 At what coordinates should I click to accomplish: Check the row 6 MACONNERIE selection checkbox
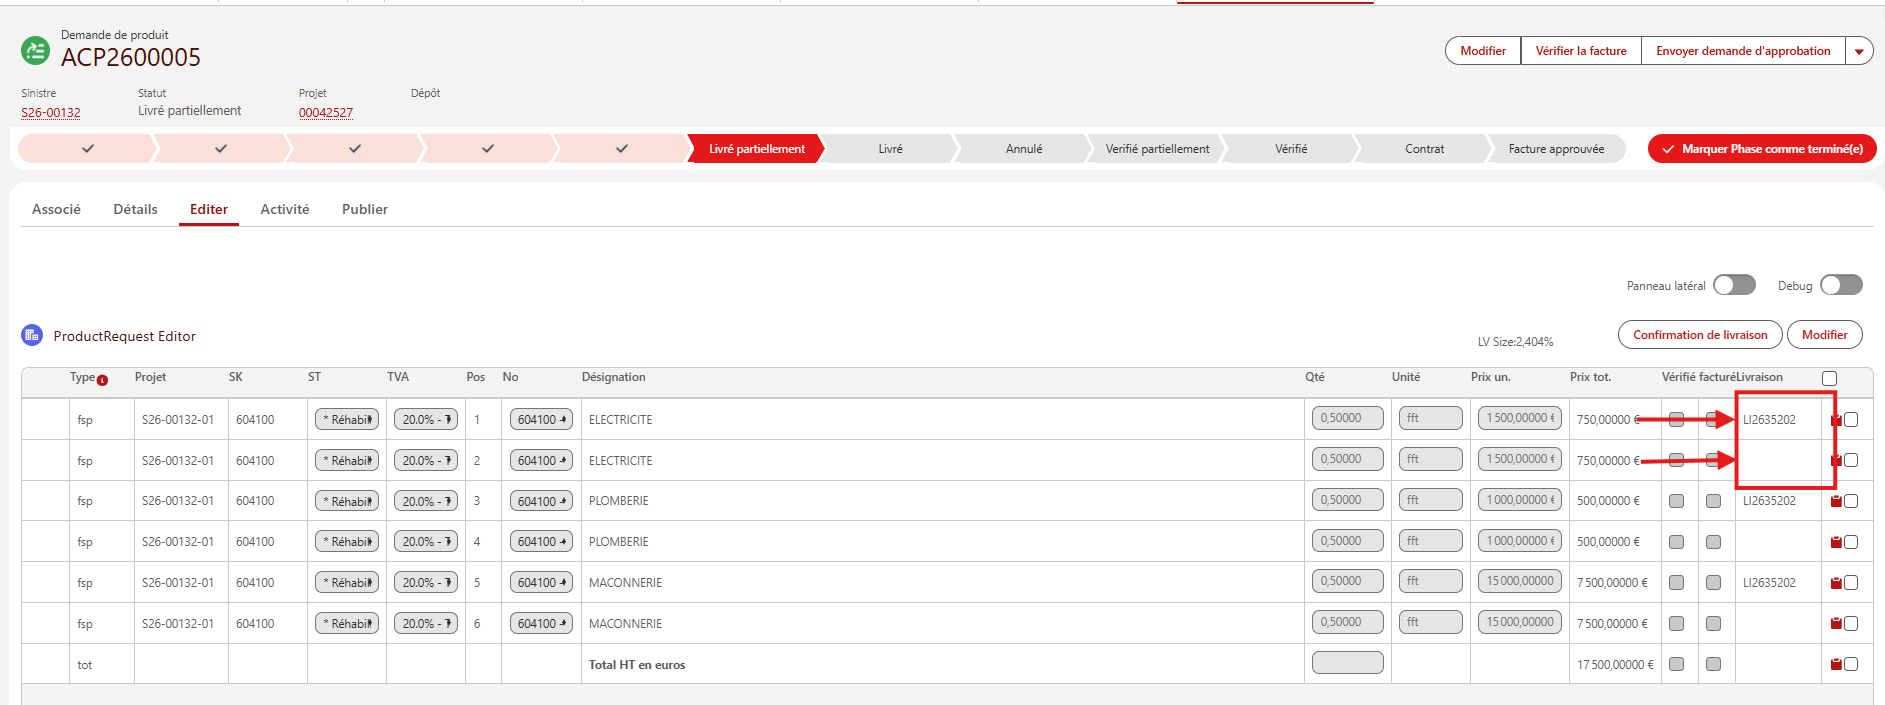[1851, 624]
